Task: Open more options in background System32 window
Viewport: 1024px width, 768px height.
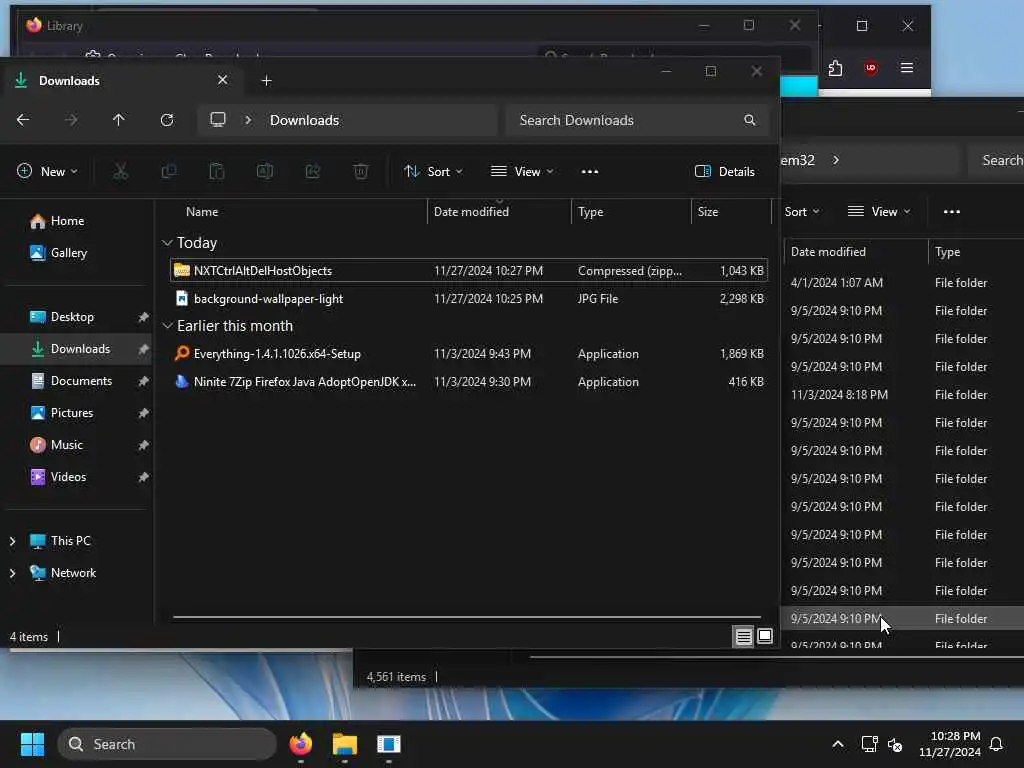Action: coord(952,212)
